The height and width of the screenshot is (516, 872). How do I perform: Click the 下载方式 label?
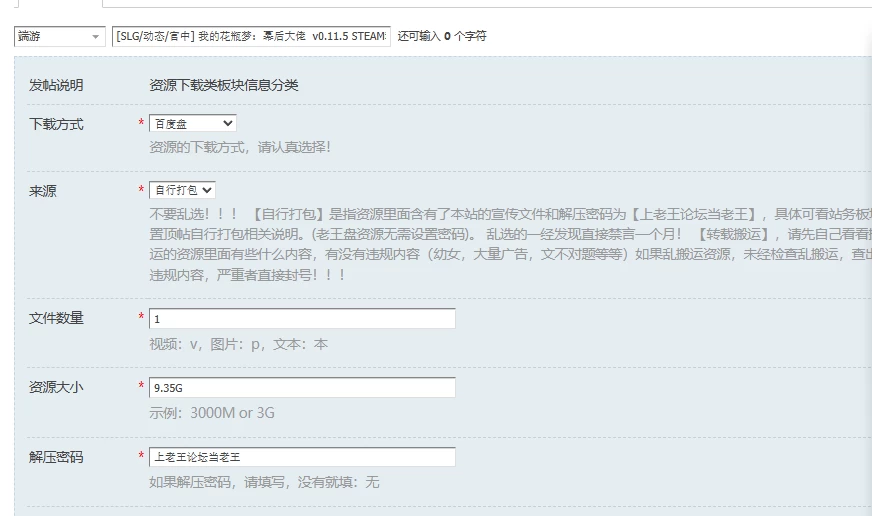point(56,124)
